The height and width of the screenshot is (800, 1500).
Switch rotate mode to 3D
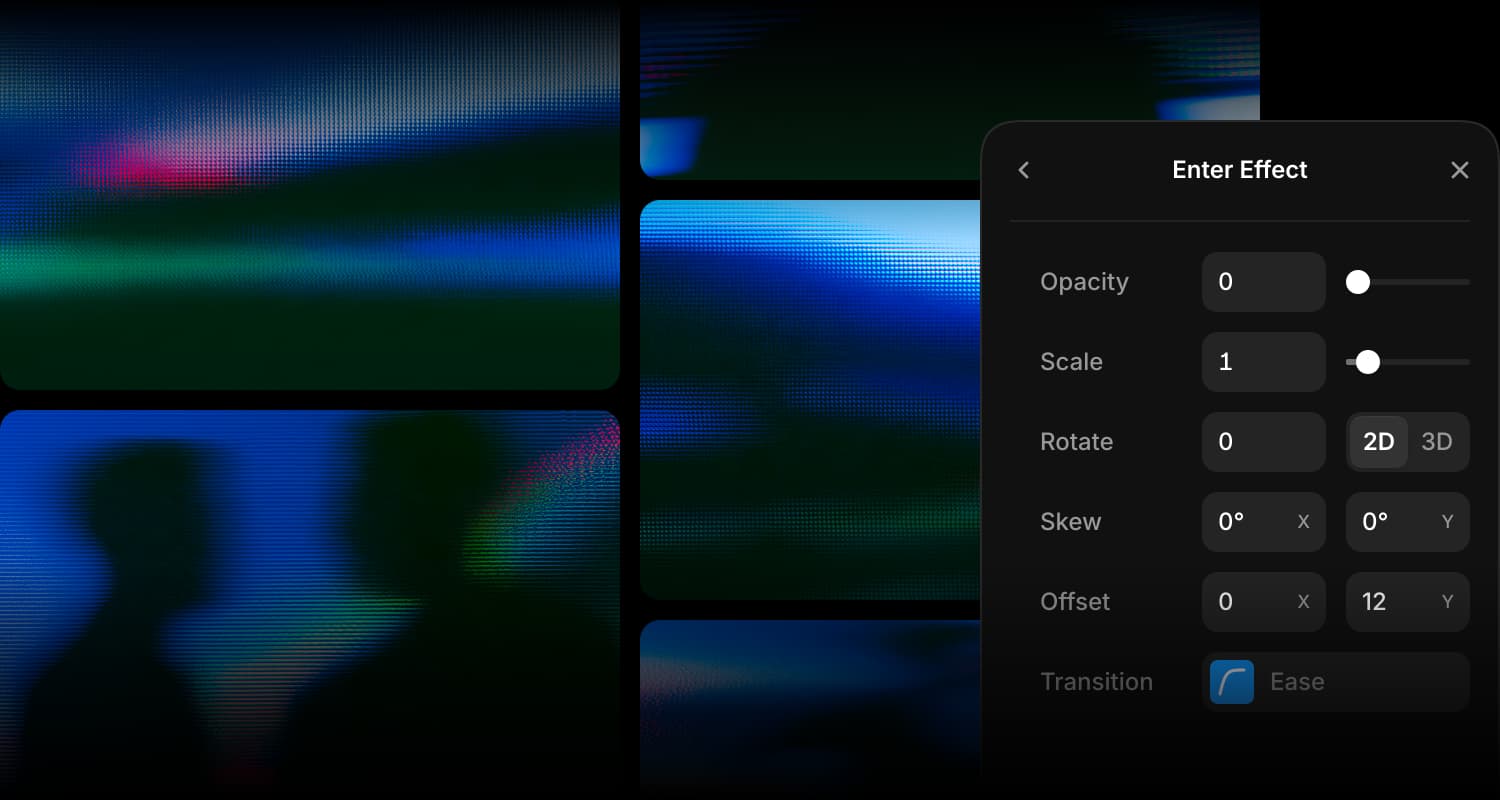tap(1437, 442)
